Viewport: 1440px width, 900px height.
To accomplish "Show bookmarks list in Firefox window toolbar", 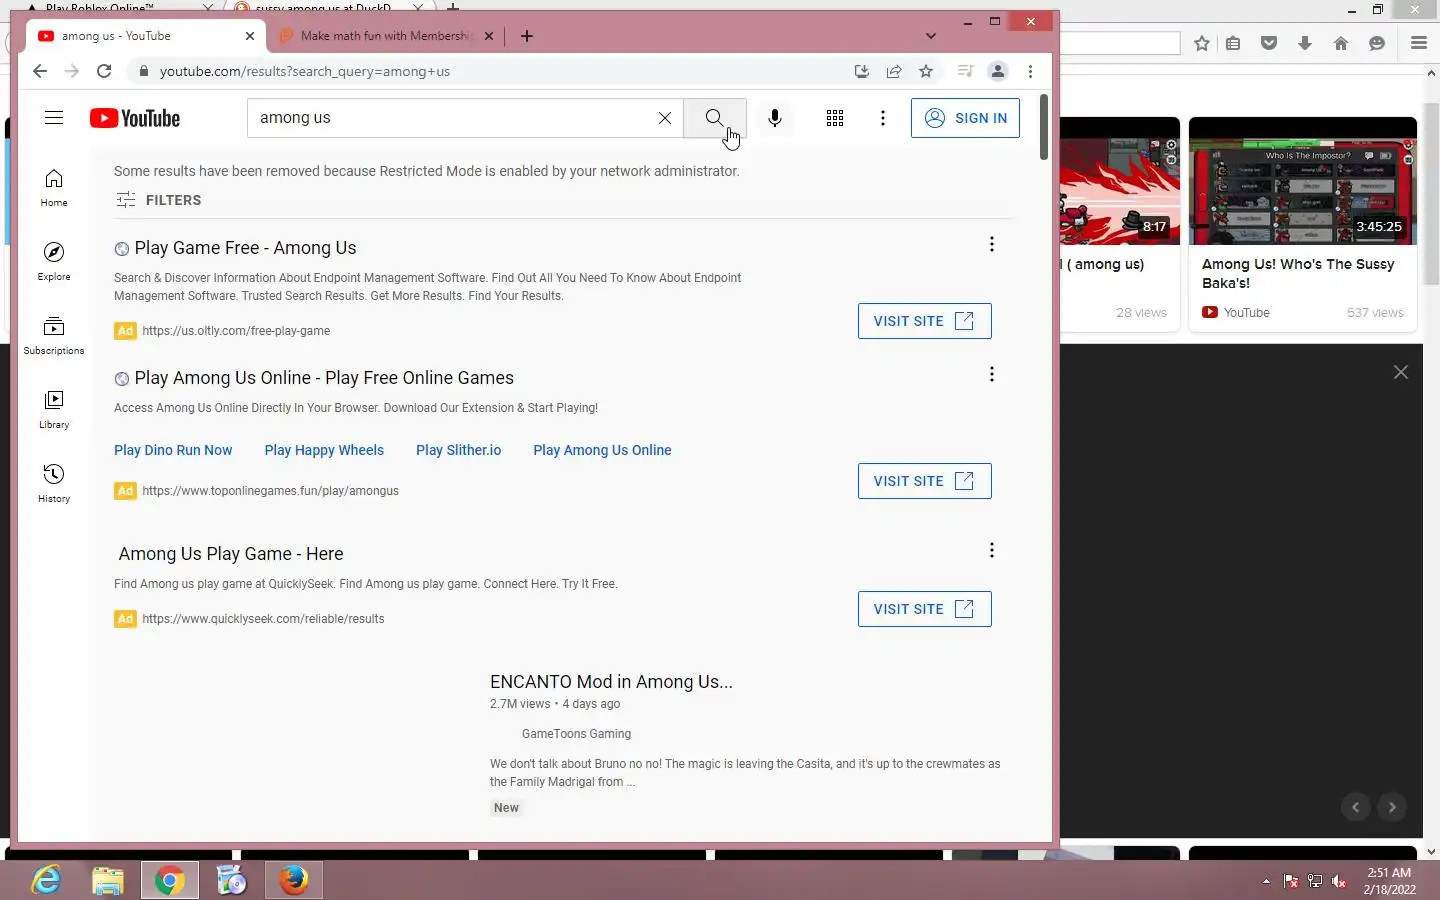I will click(x=1233, y=43).
